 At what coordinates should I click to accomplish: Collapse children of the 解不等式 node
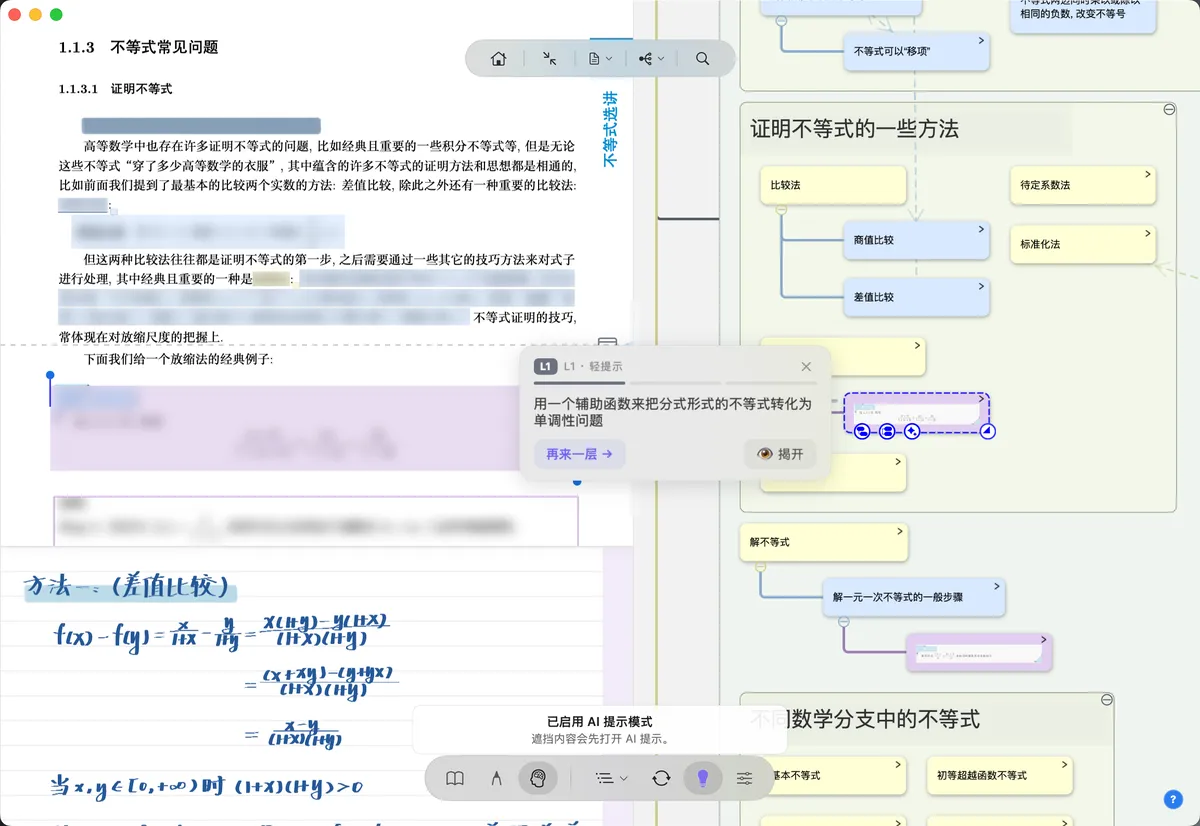pyautogui.click(x=760, y=566)
